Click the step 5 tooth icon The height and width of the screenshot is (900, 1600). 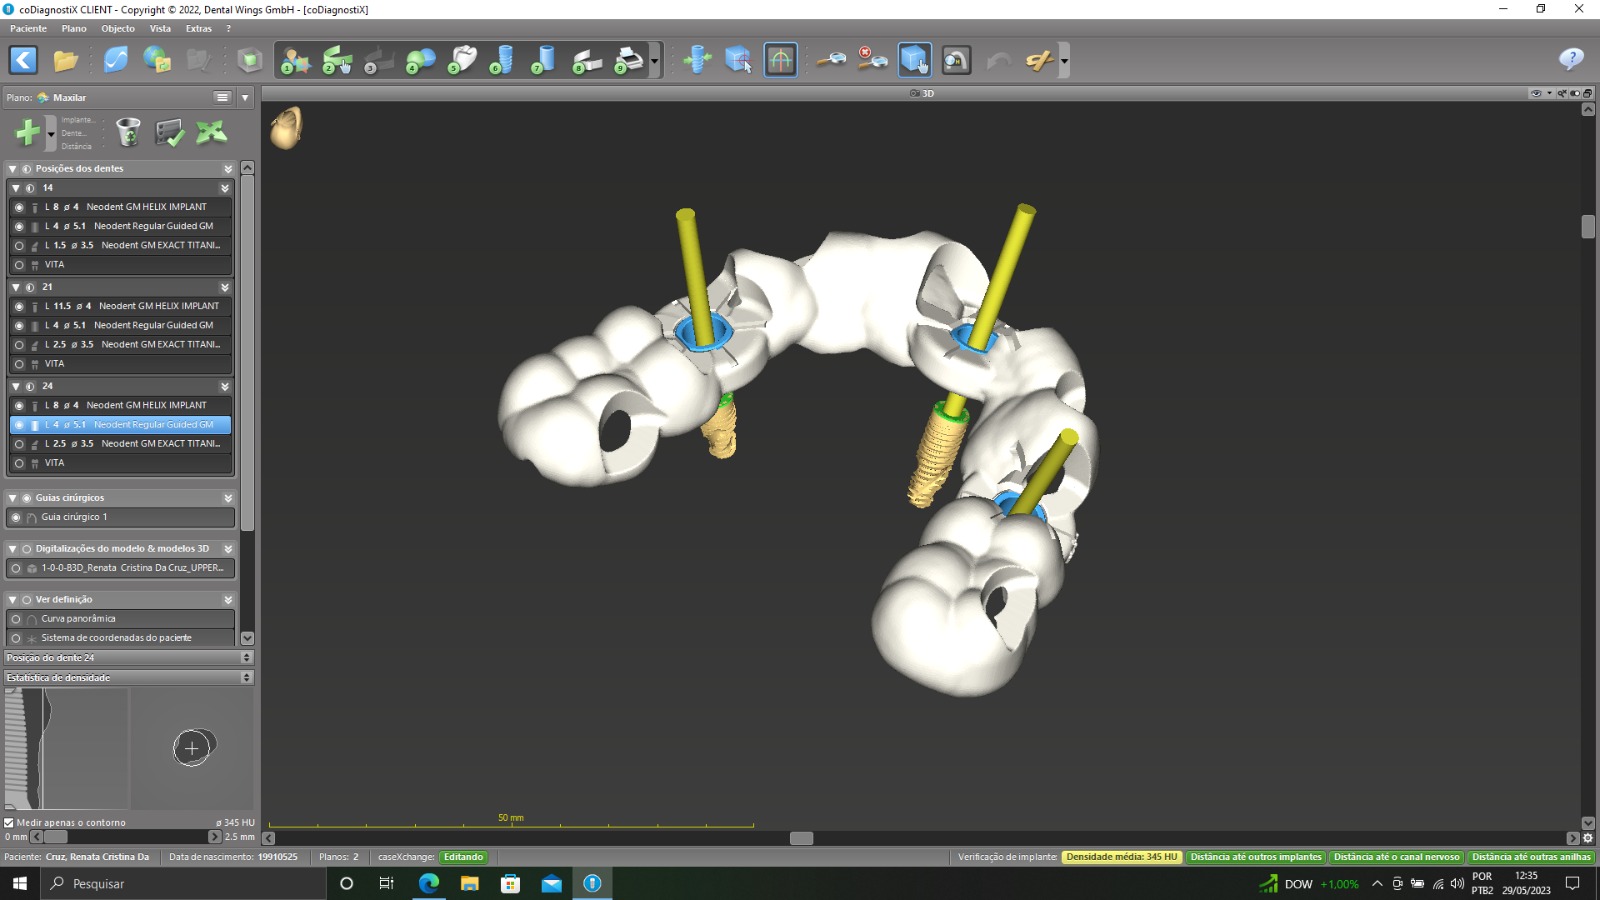click(462, 61)
